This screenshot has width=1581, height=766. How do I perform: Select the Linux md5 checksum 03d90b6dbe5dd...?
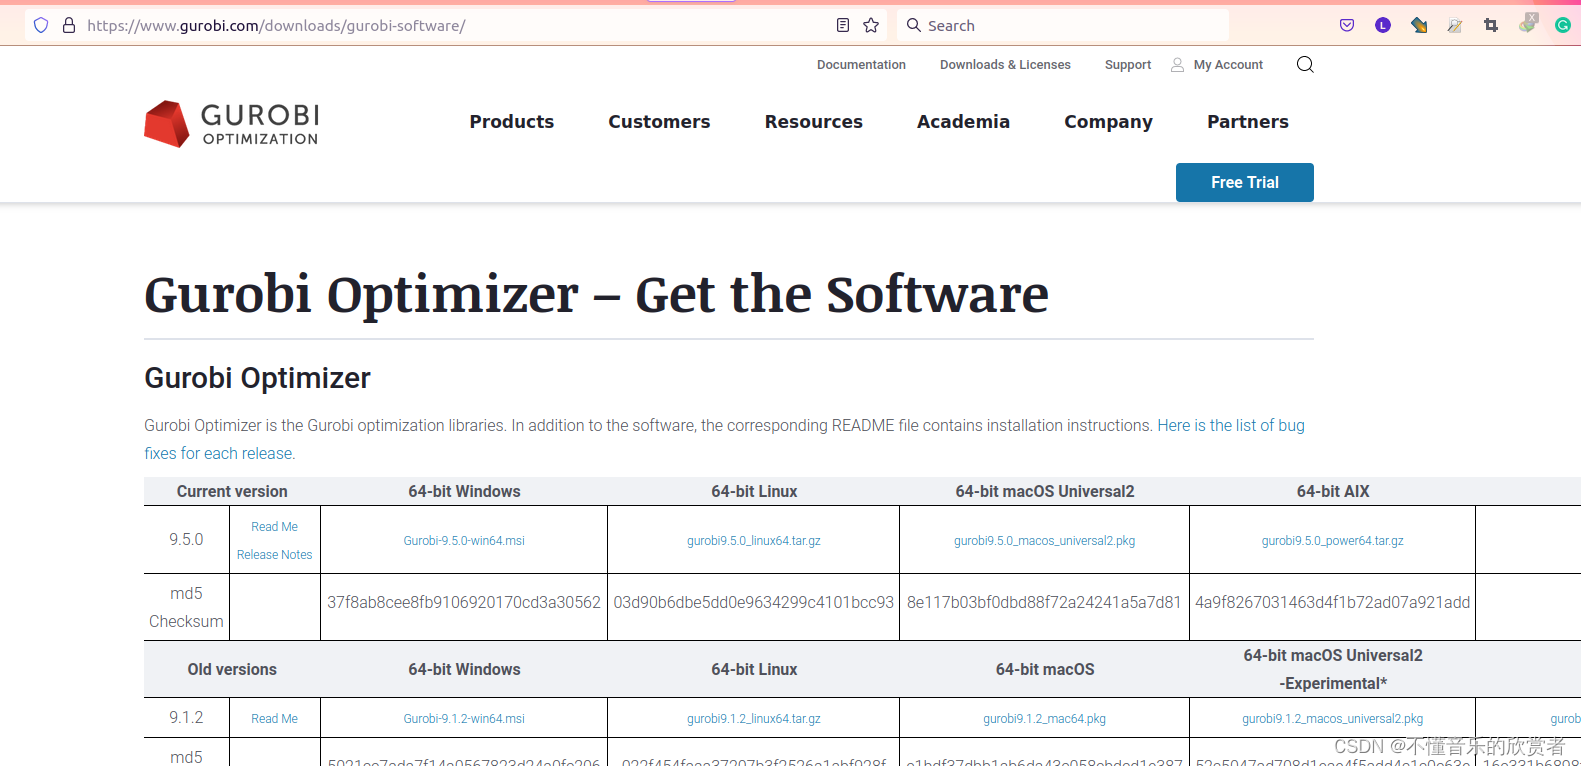tap(754, 603)
